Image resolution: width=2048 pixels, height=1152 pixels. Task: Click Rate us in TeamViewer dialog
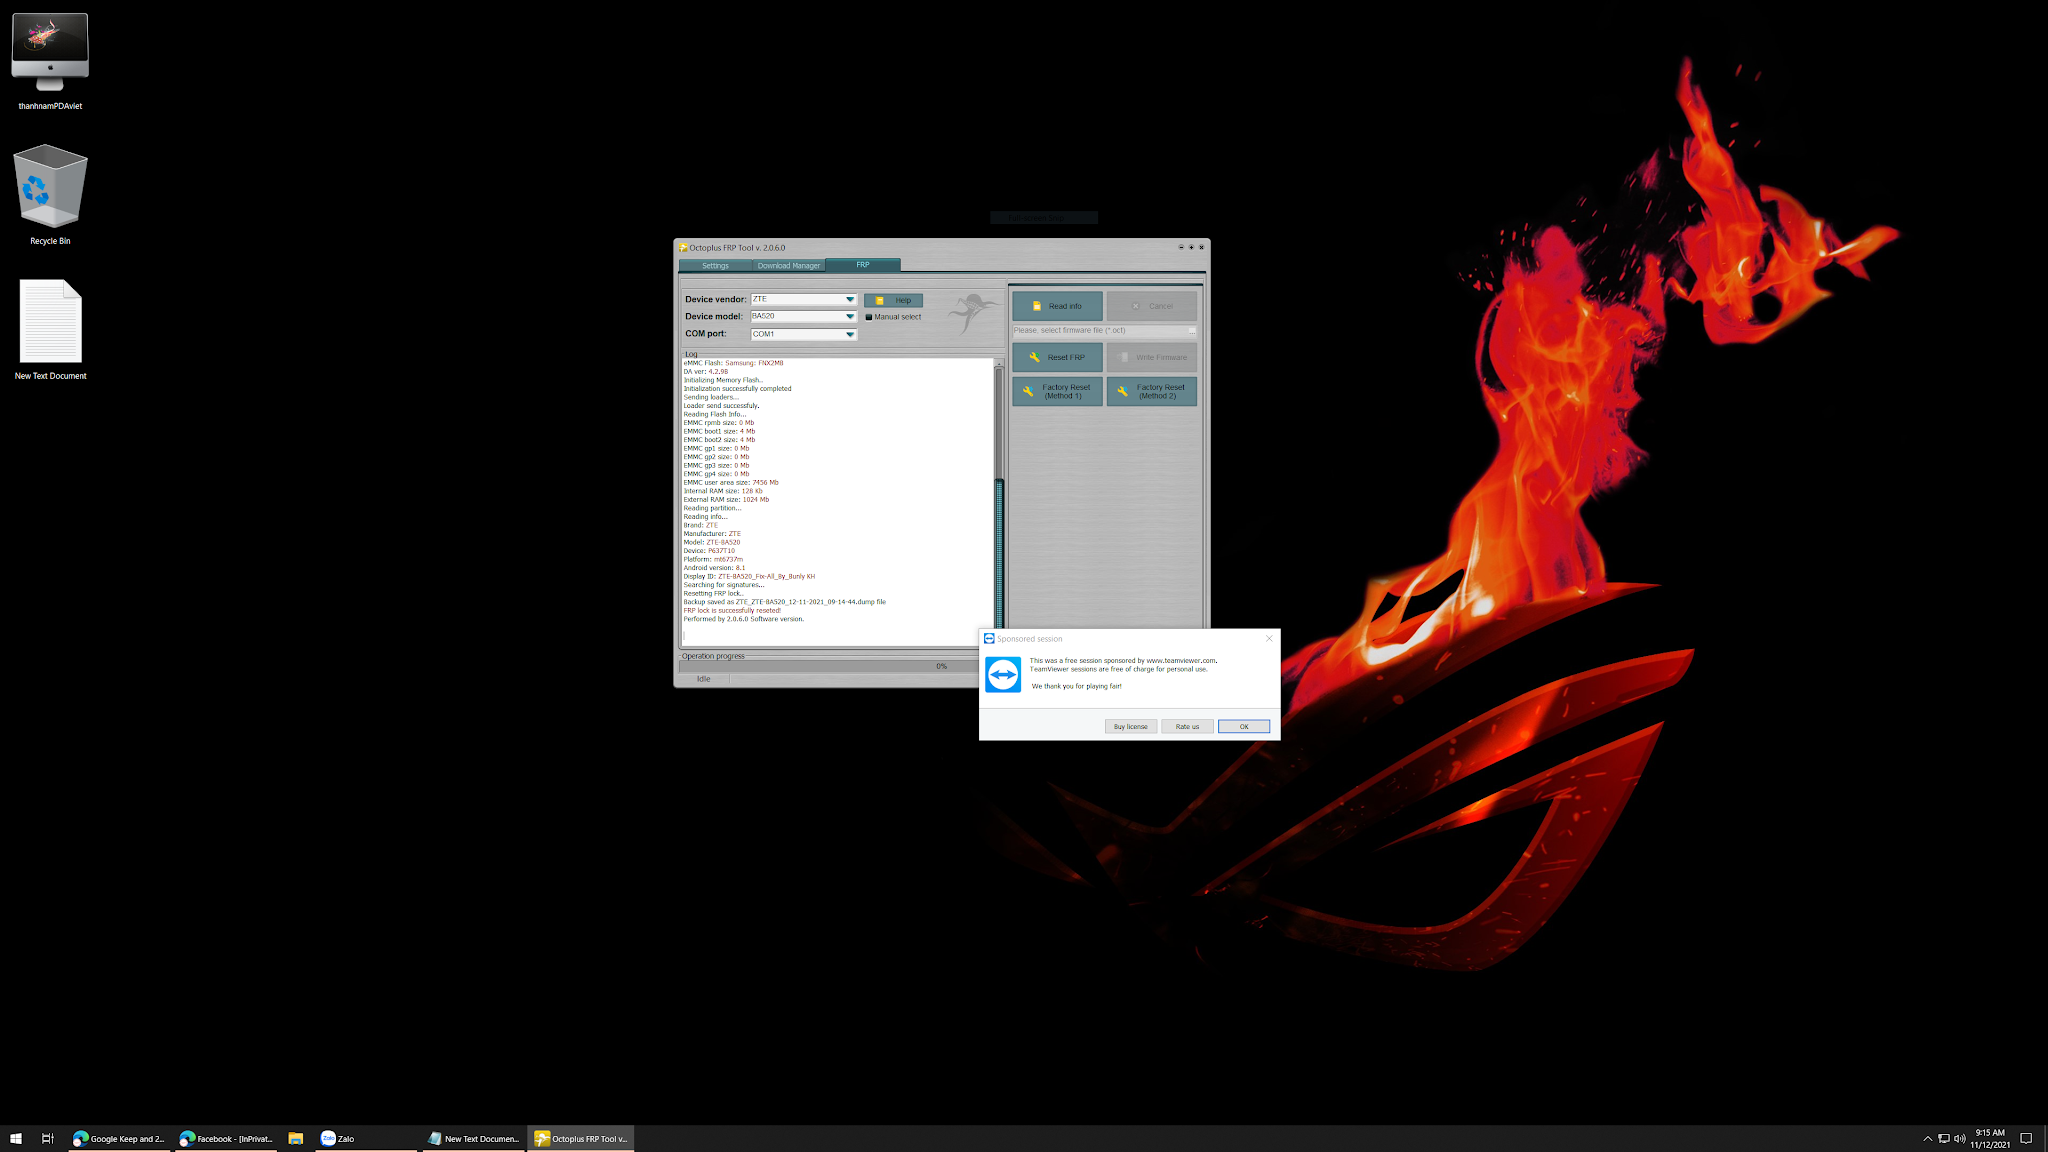(x=1187, y=726)
